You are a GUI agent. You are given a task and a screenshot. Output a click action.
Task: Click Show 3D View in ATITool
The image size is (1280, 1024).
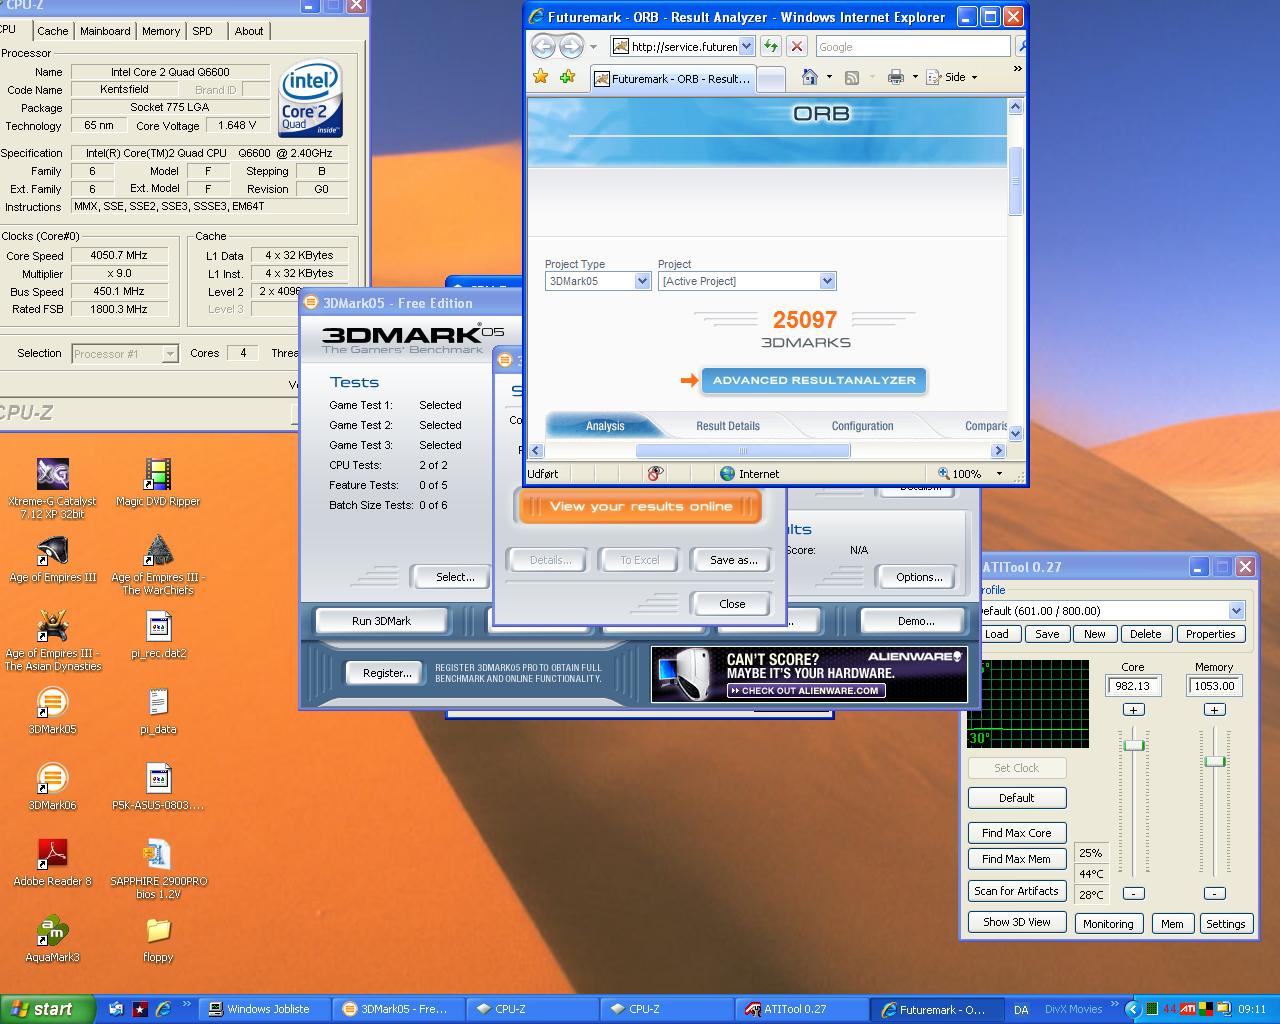1016,922
